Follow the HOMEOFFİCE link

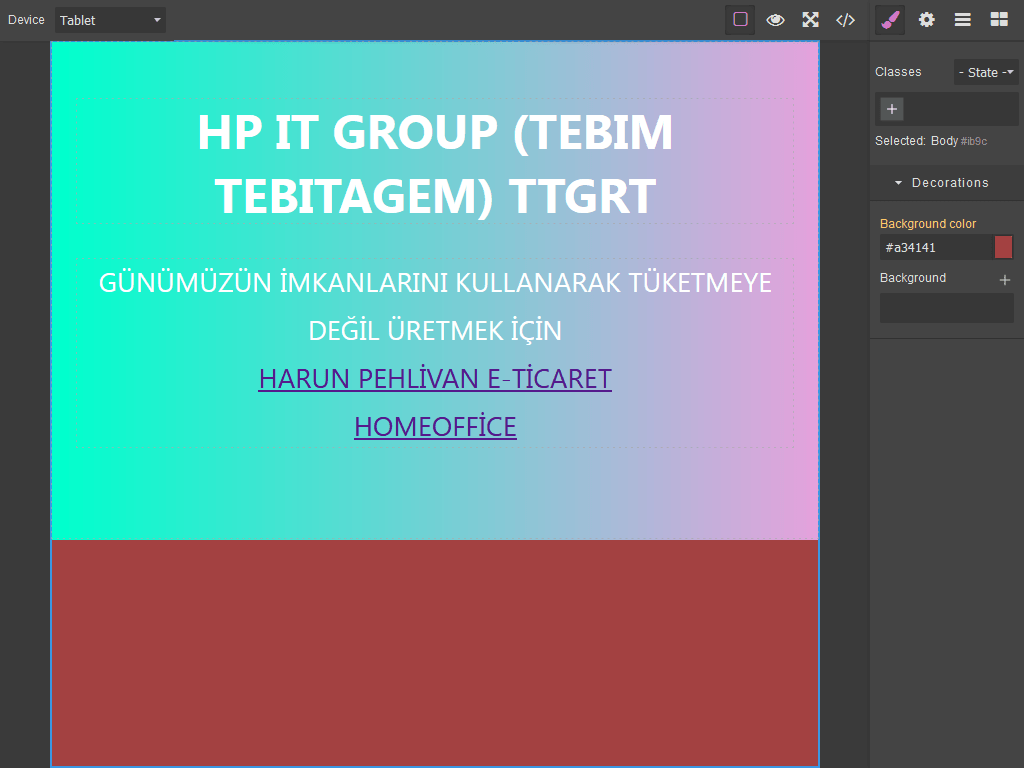pyautogui.click(x=435, y=427)
